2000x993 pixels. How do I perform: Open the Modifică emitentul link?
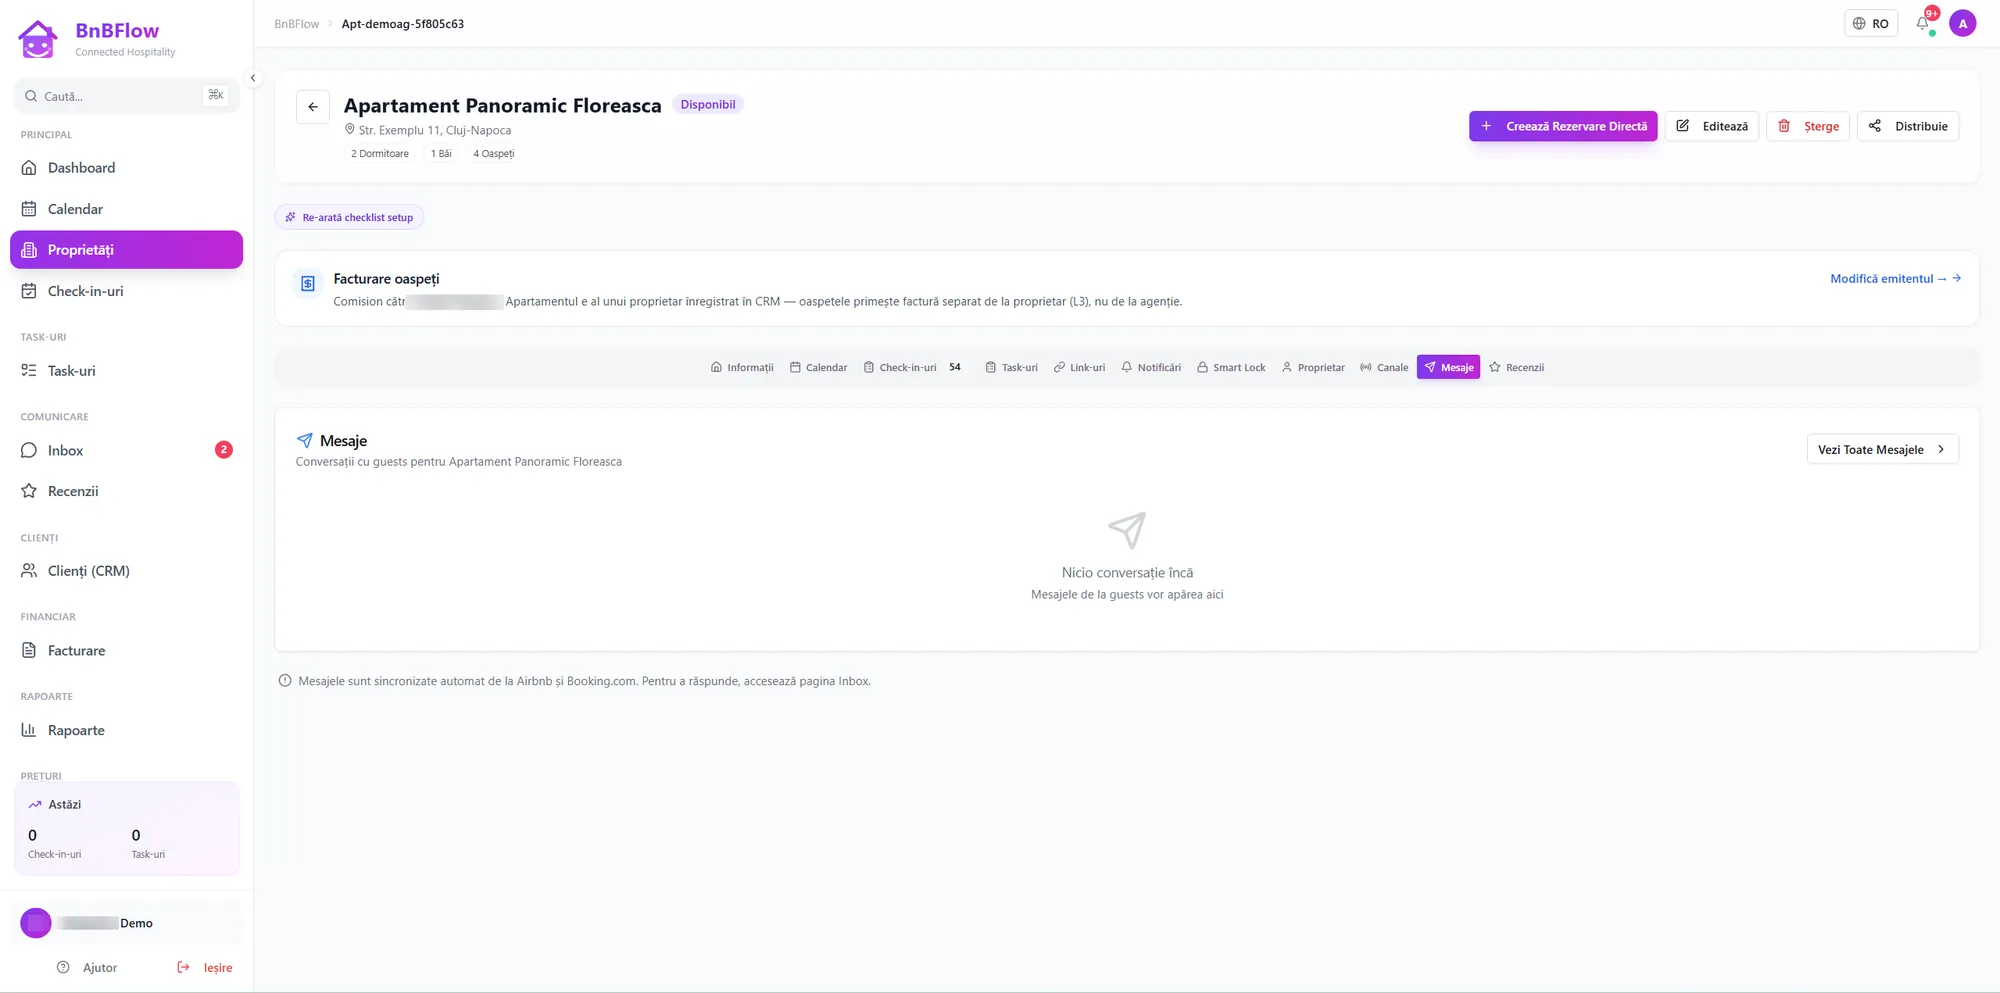1895,279
